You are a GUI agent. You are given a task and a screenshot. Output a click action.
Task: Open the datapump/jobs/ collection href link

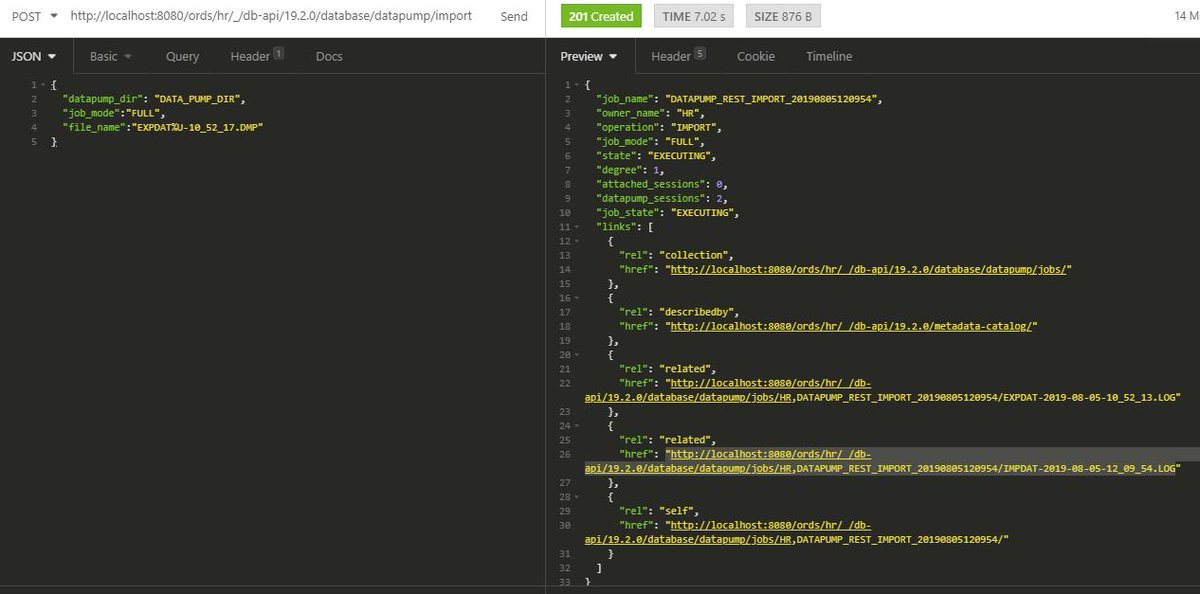[x=870, y=270]
